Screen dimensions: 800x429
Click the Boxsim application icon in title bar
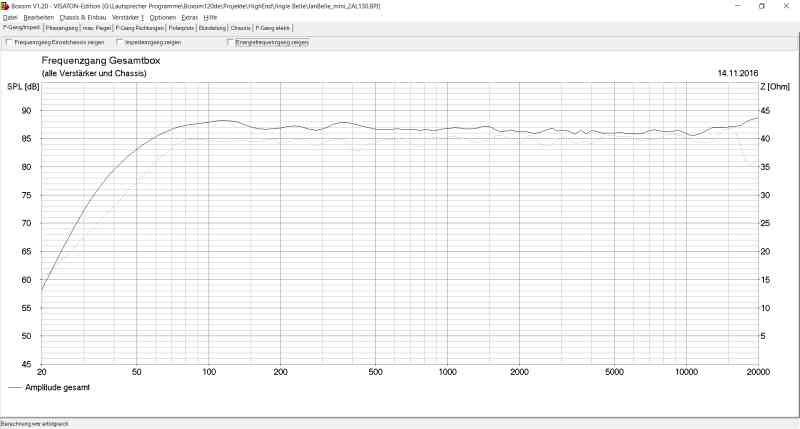point(5,6)
